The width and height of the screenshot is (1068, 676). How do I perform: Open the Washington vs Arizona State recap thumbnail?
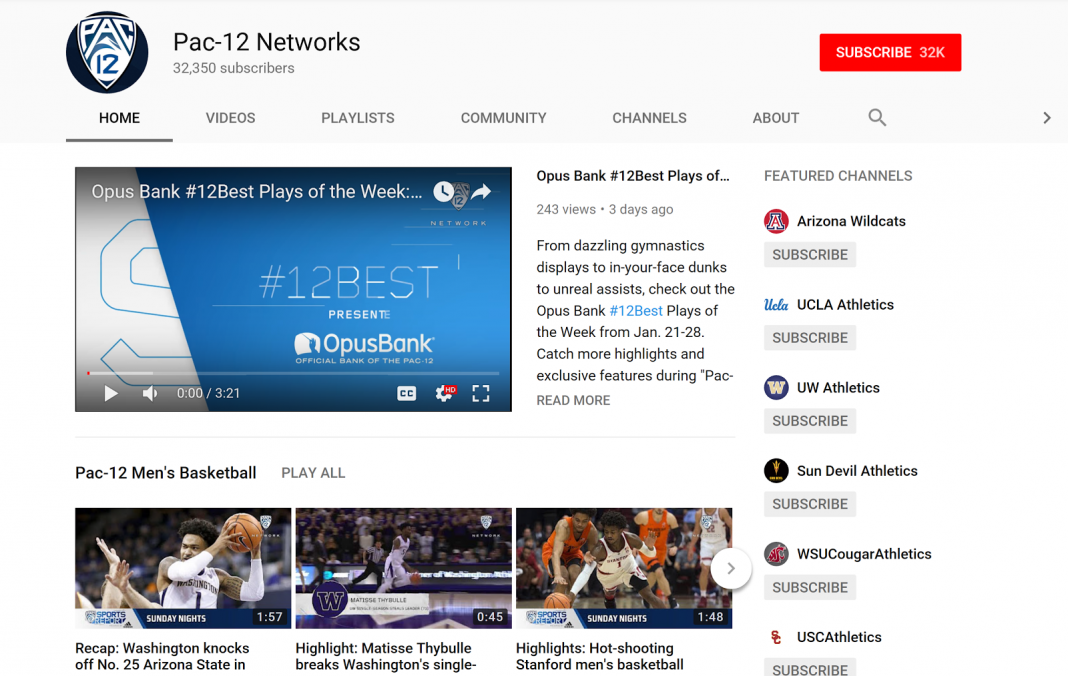(x=183, y=568)
